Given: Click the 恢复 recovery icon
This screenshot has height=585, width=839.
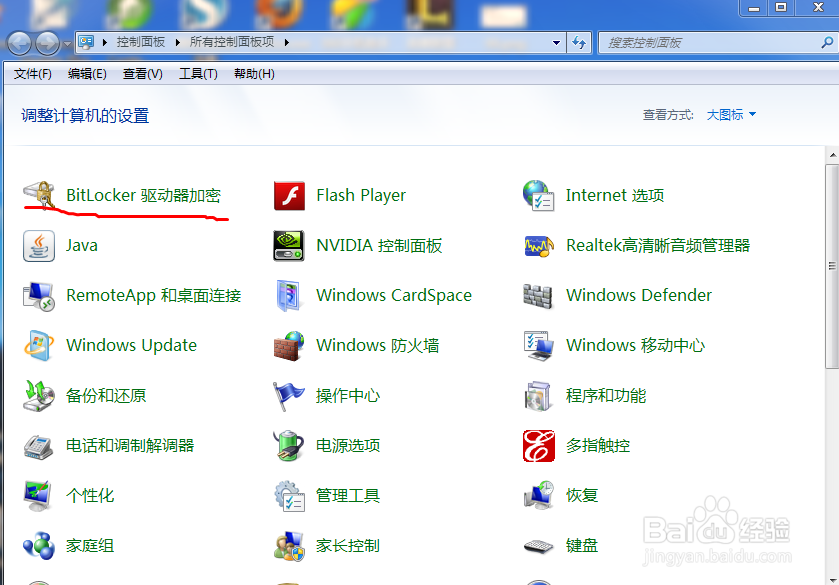Looking at the screenshot, I should (x=539, y=495).
